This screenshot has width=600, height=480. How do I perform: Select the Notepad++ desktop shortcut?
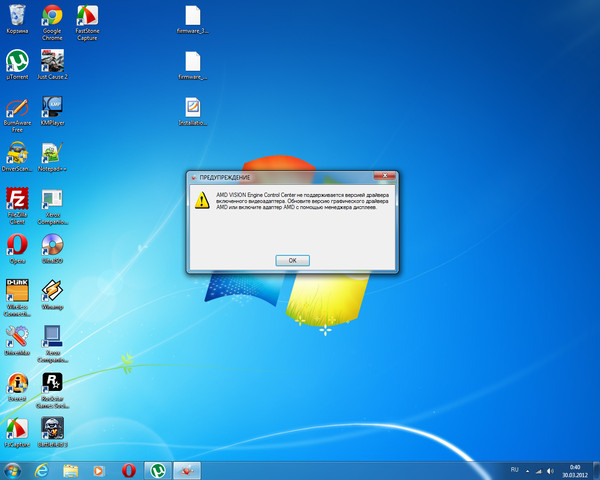[52, 157]
